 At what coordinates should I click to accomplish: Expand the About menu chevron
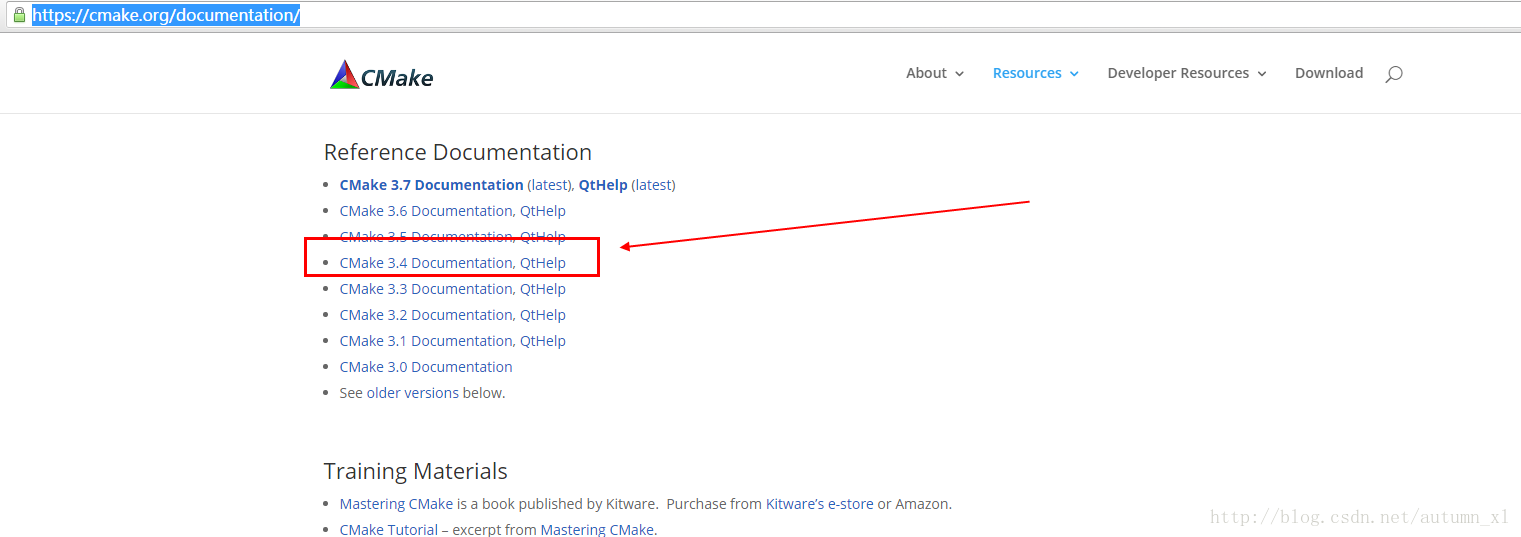[960, 74]
